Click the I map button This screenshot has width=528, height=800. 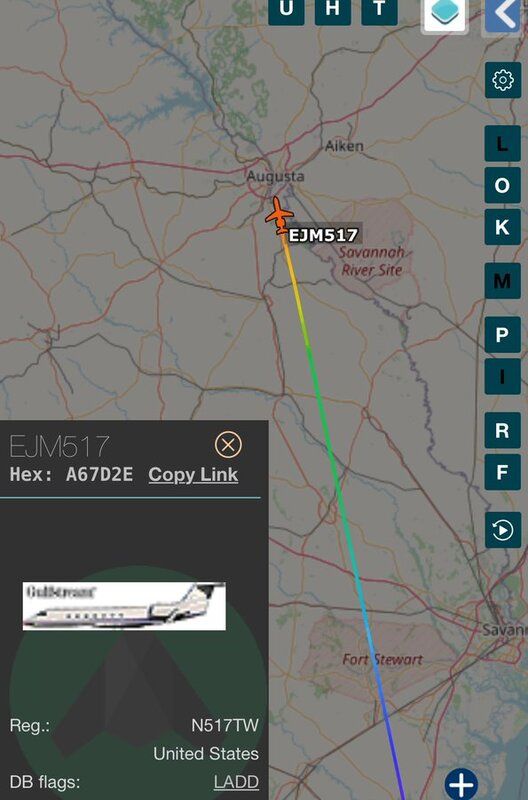pos(502,377)
